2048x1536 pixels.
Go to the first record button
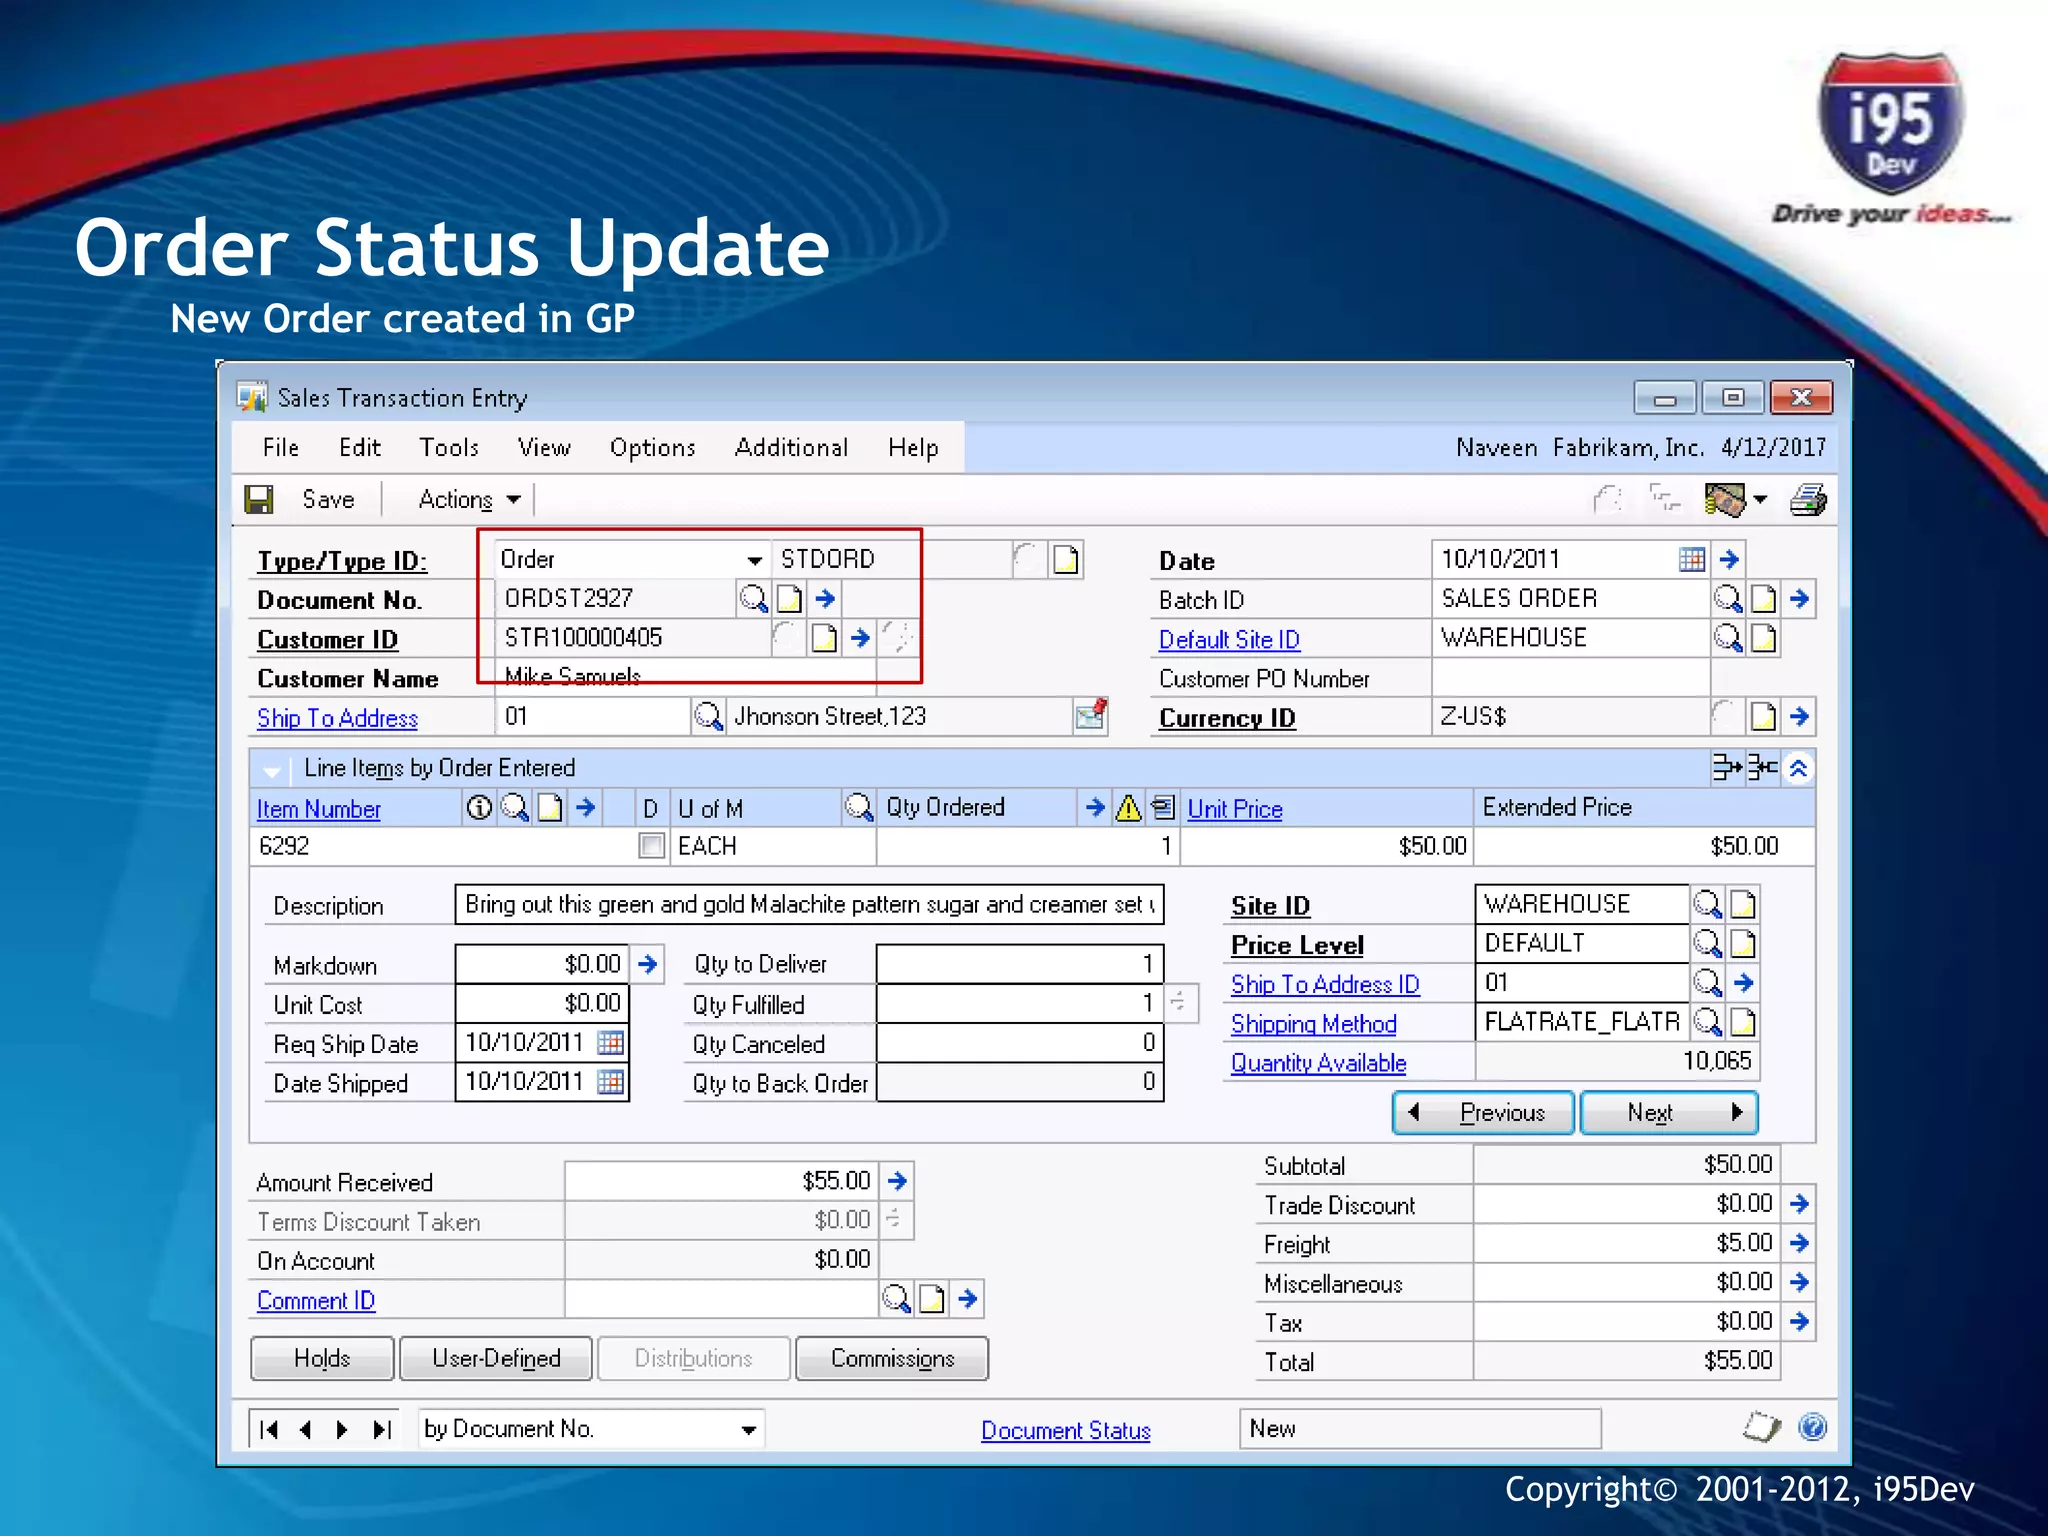pos(268,1429)
